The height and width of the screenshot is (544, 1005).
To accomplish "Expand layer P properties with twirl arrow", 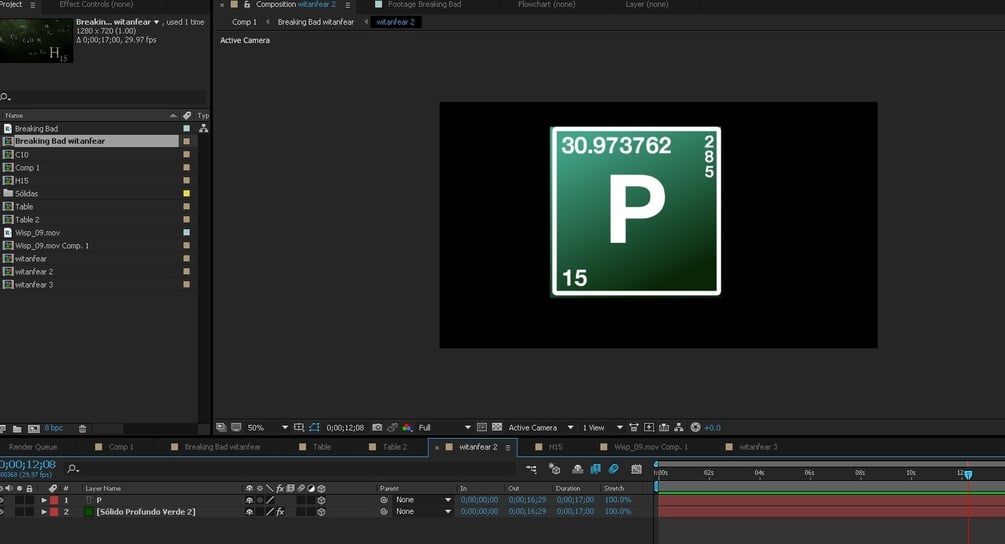I will coord(43,500).
